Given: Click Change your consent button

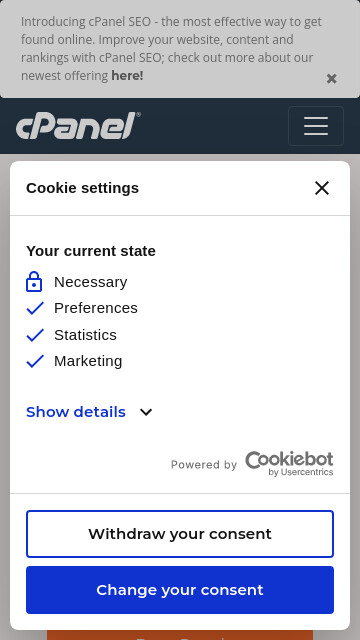Looking at the screenshot, I should [x=180, y=590].
